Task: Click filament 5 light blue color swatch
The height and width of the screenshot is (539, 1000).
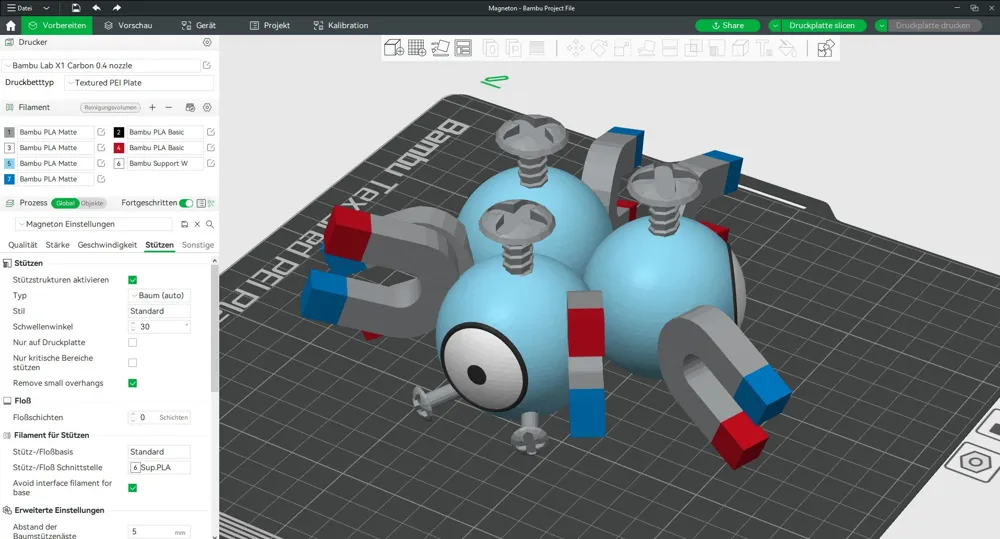Action: pyautogui.click(x=9, y=163)
